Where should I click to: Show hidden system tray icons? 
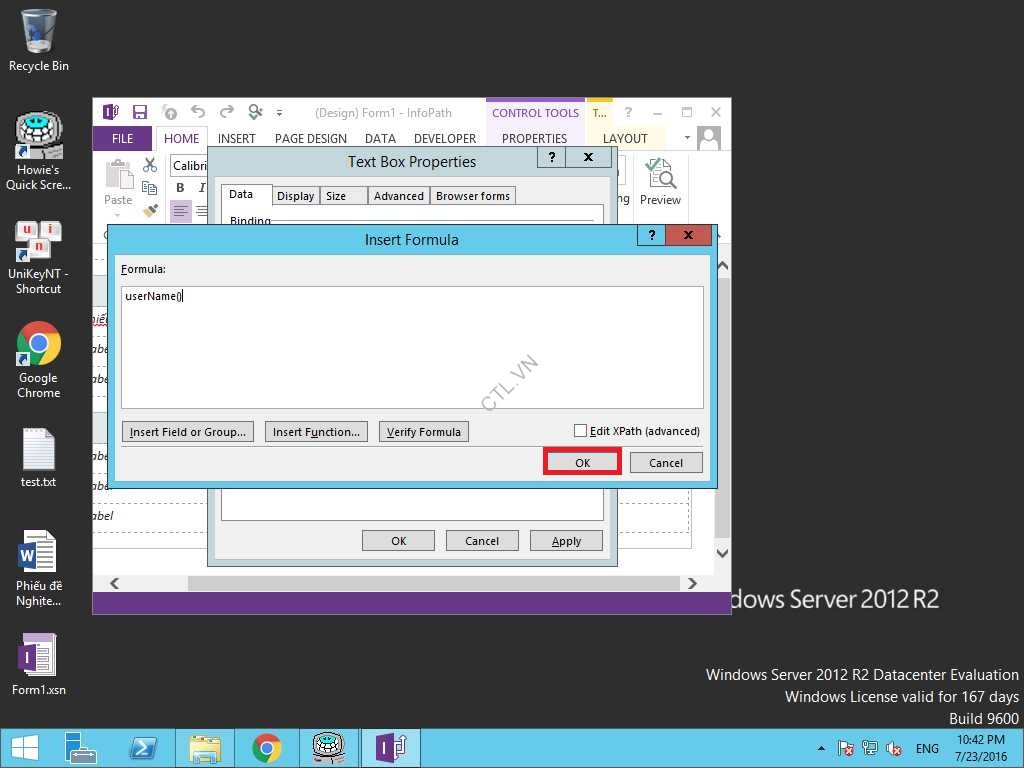coord(822,748)
